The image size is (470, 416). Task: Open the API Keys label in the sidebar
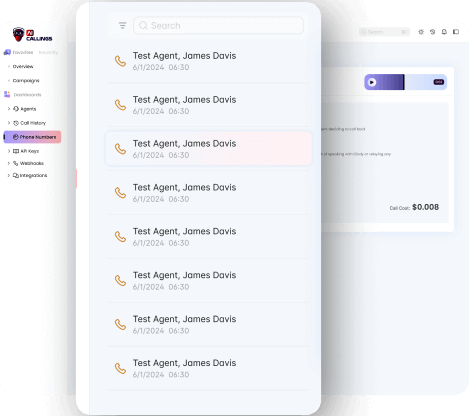(30, 151)
